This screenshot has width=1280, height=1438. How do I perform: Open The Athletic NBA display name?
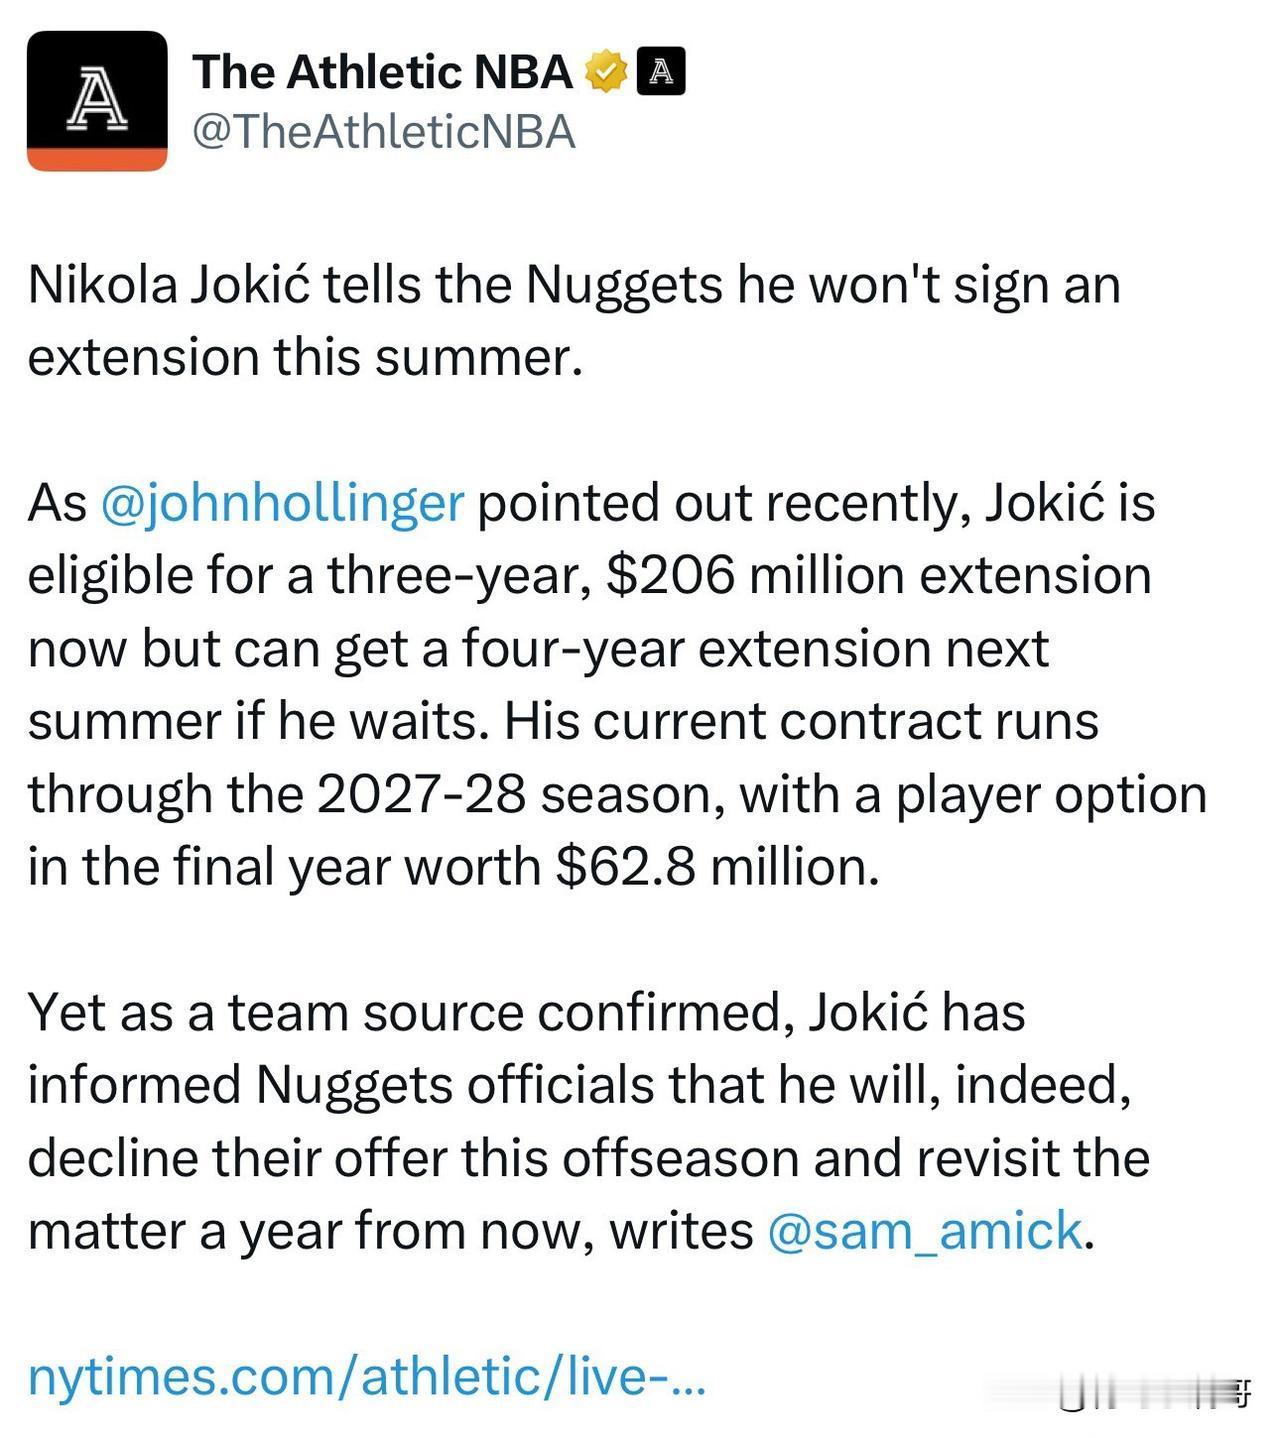click(382, 72)
